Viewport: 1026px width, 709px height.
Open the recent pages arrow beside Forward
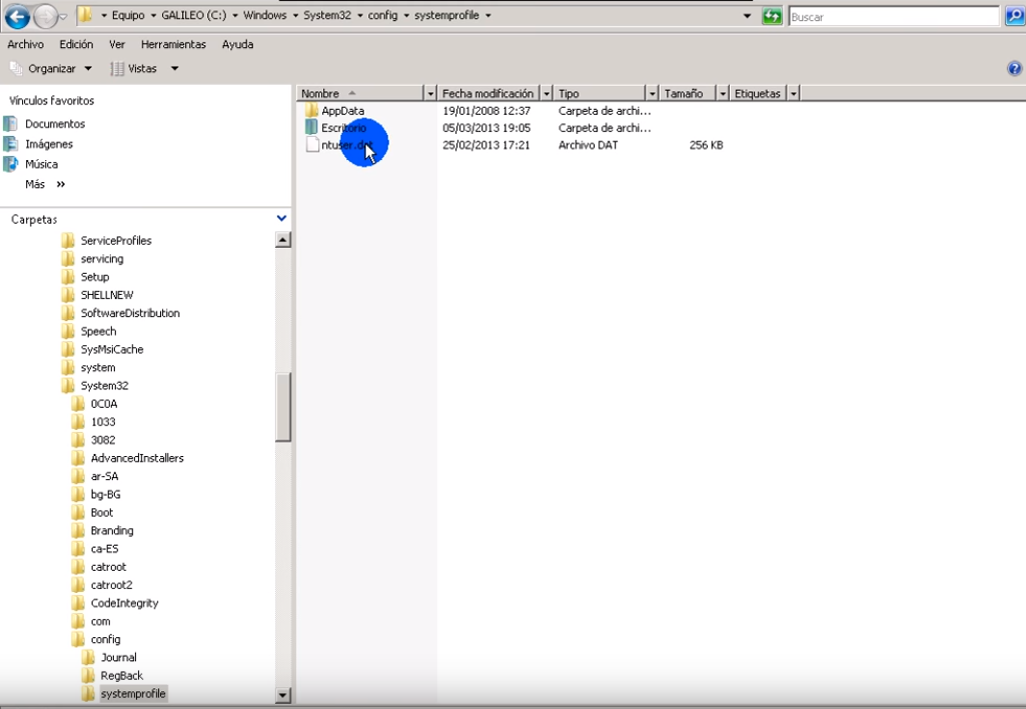pos(63,16)
